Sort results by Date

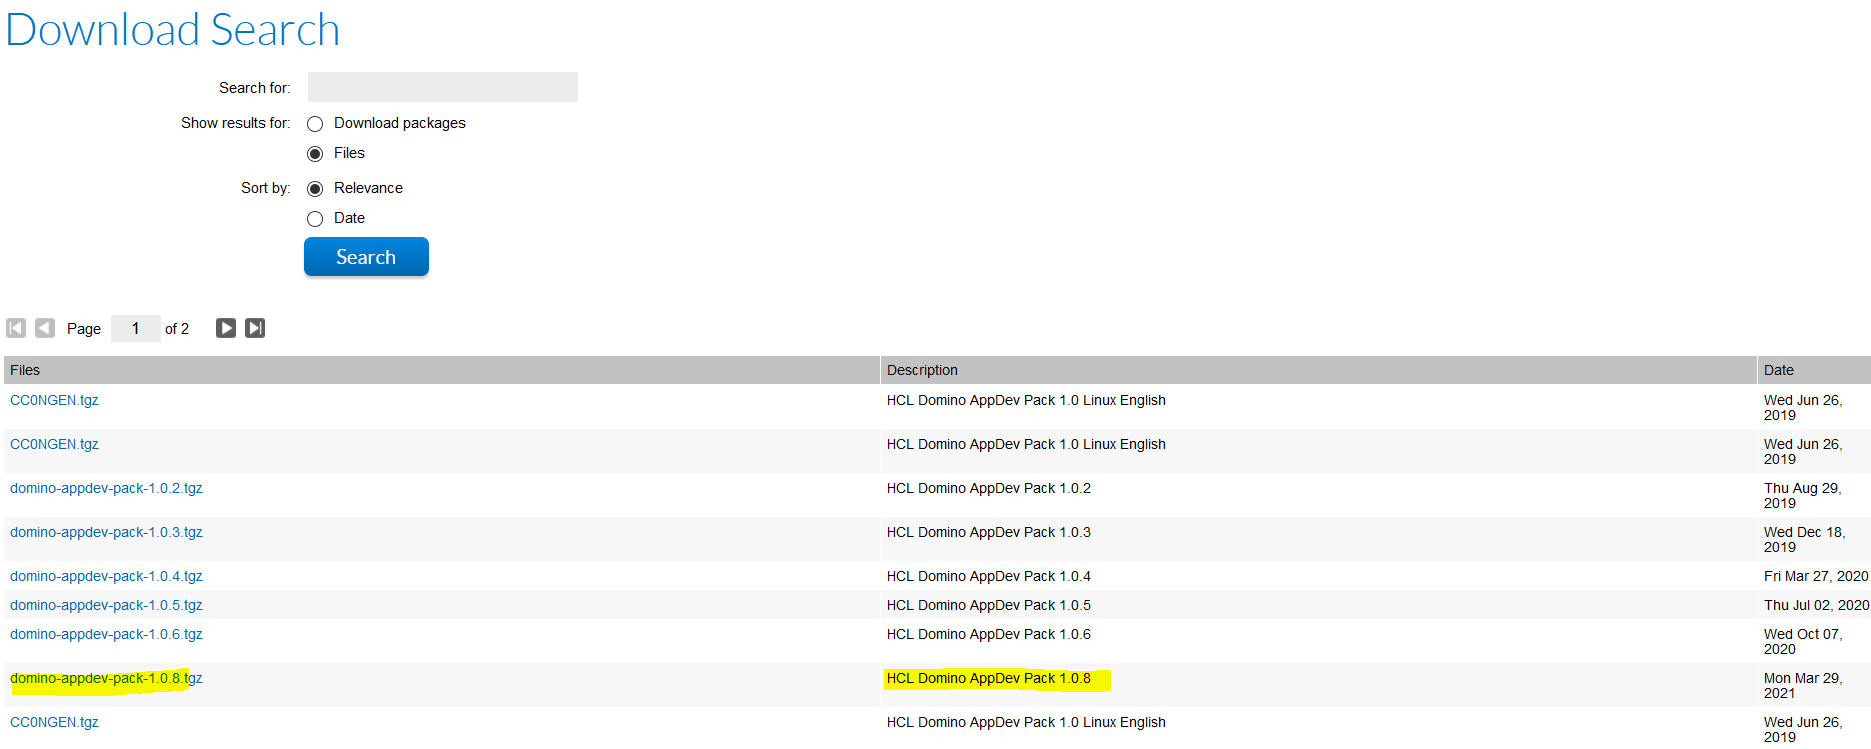315,219
